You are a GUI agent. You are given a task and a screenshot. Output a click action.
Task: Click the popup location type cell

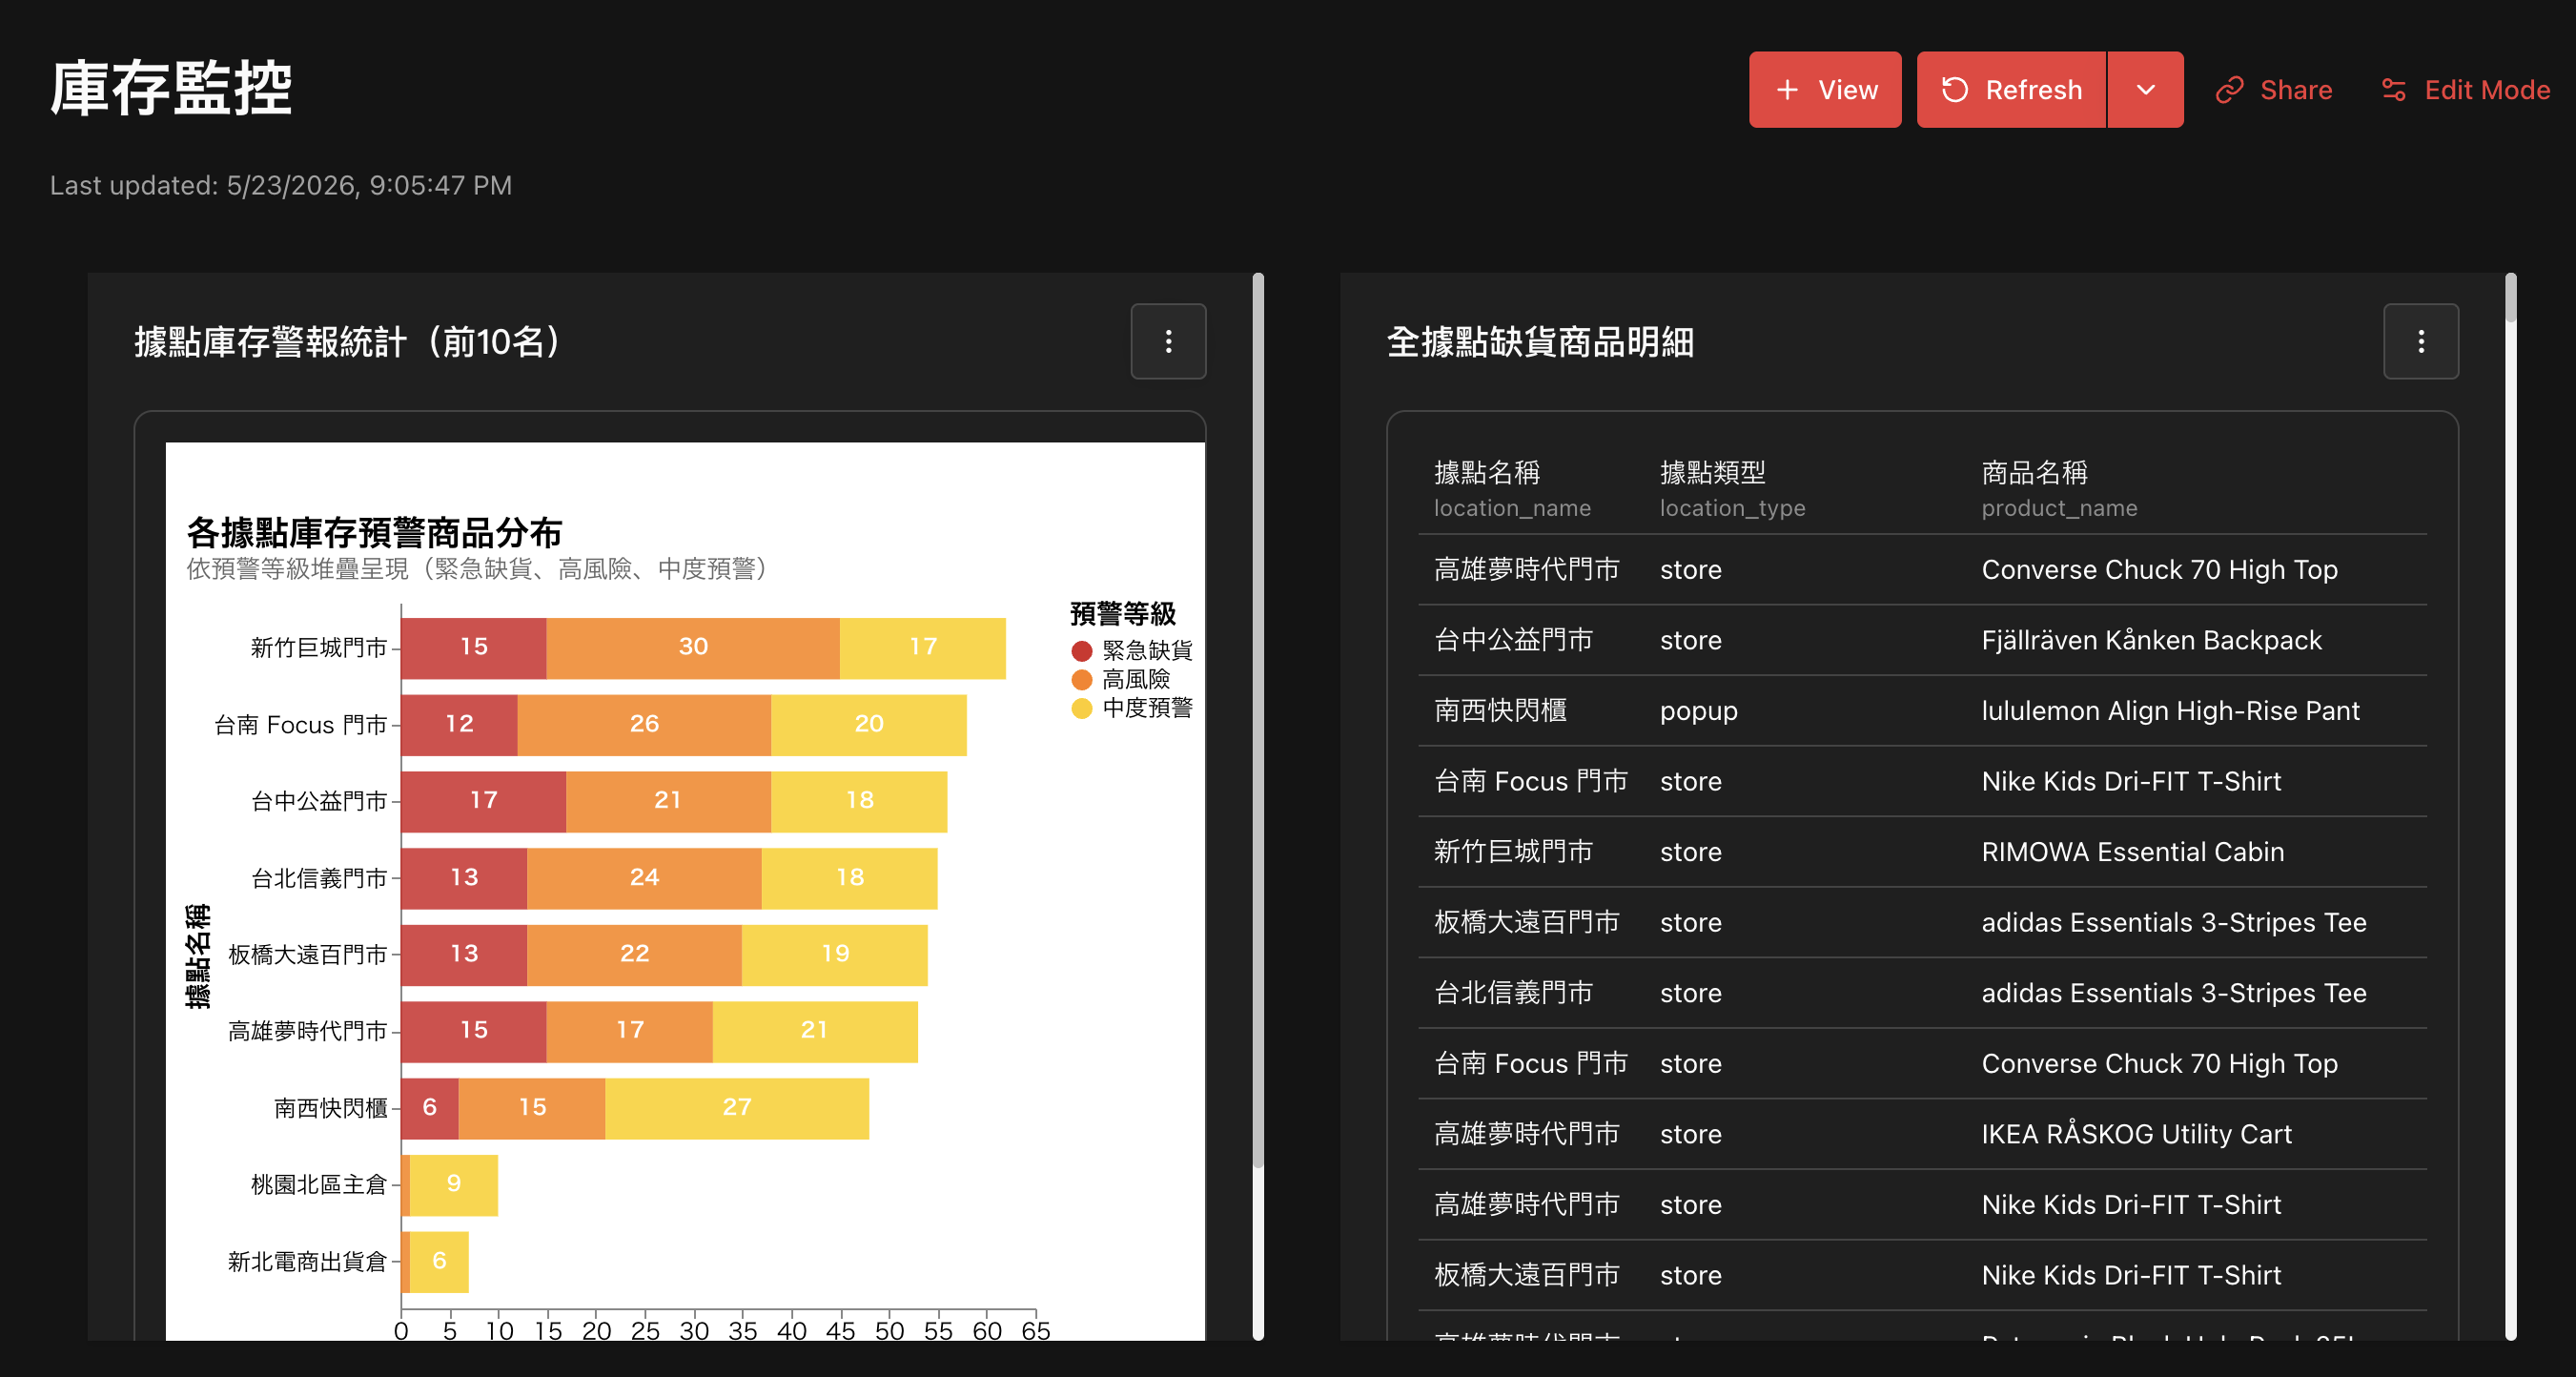[x=1698, y=711]
